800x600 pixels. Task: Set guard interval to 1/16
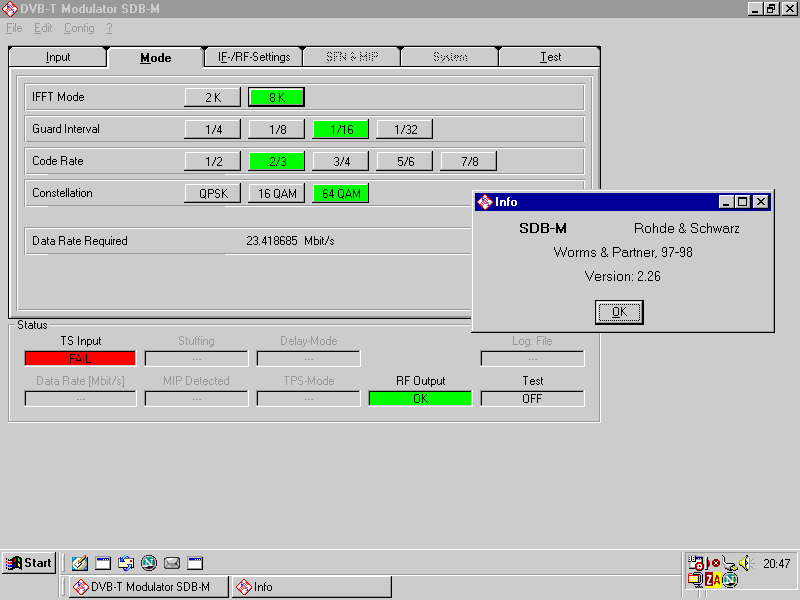[x=341, y=130]
